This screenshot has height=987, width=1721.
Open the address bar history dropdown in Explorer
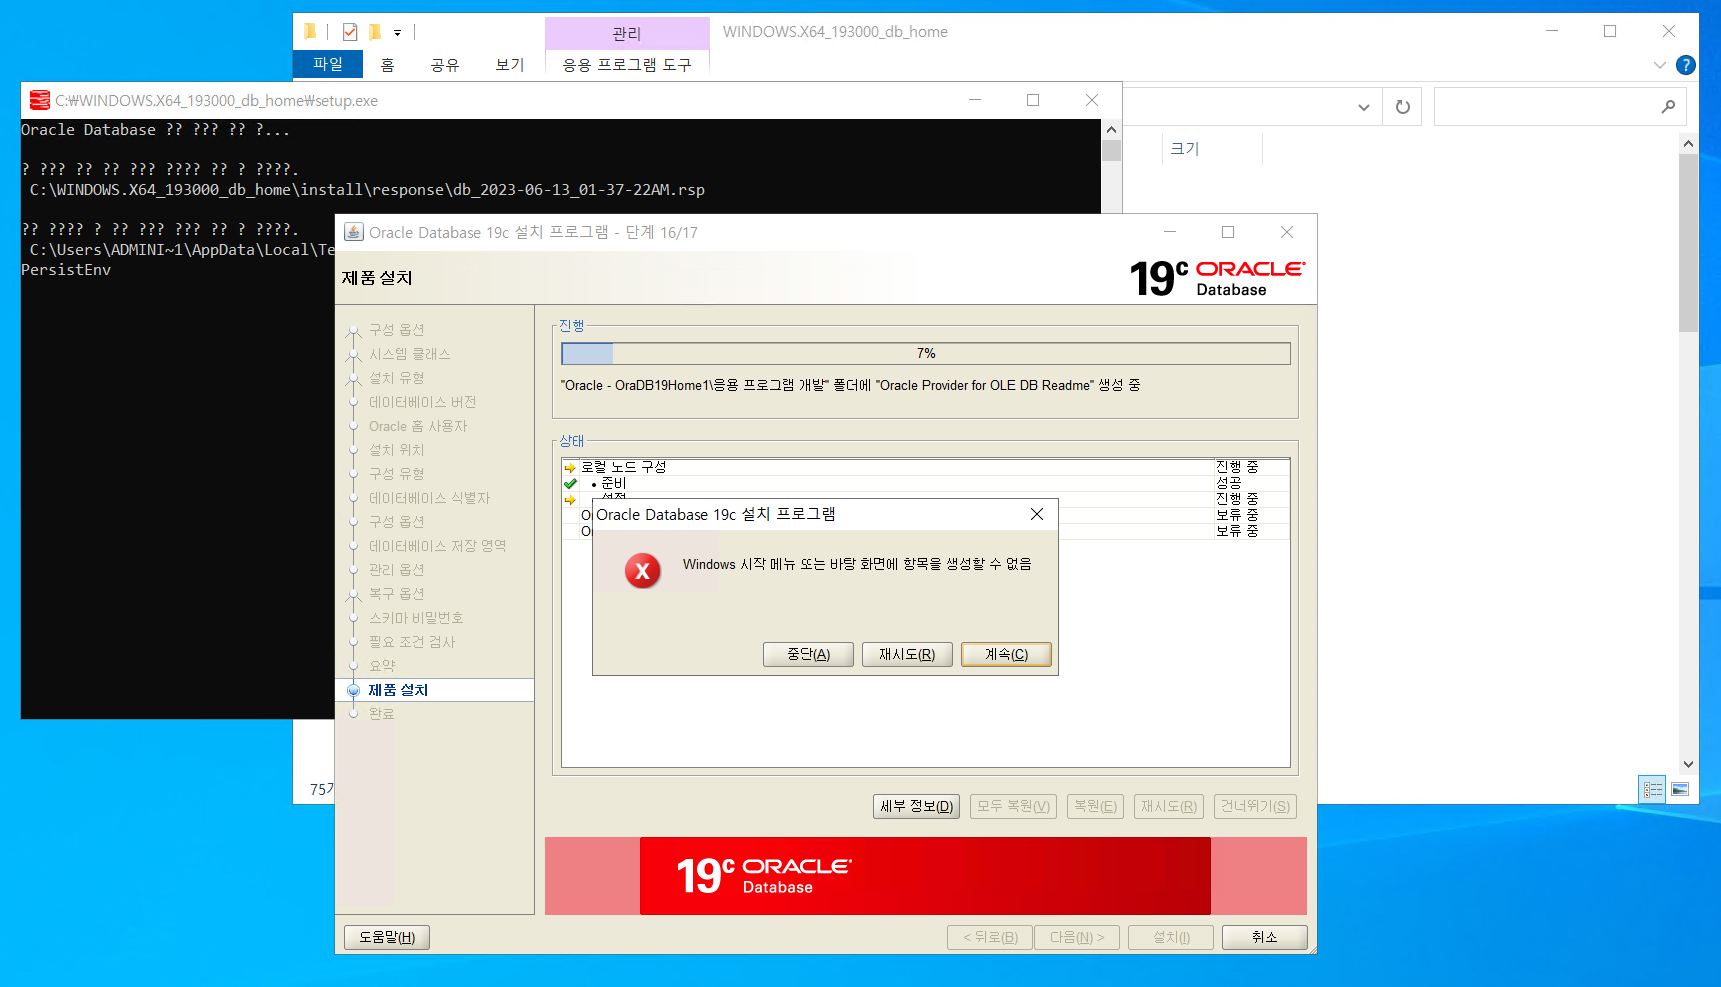[x=1363, y=107]
